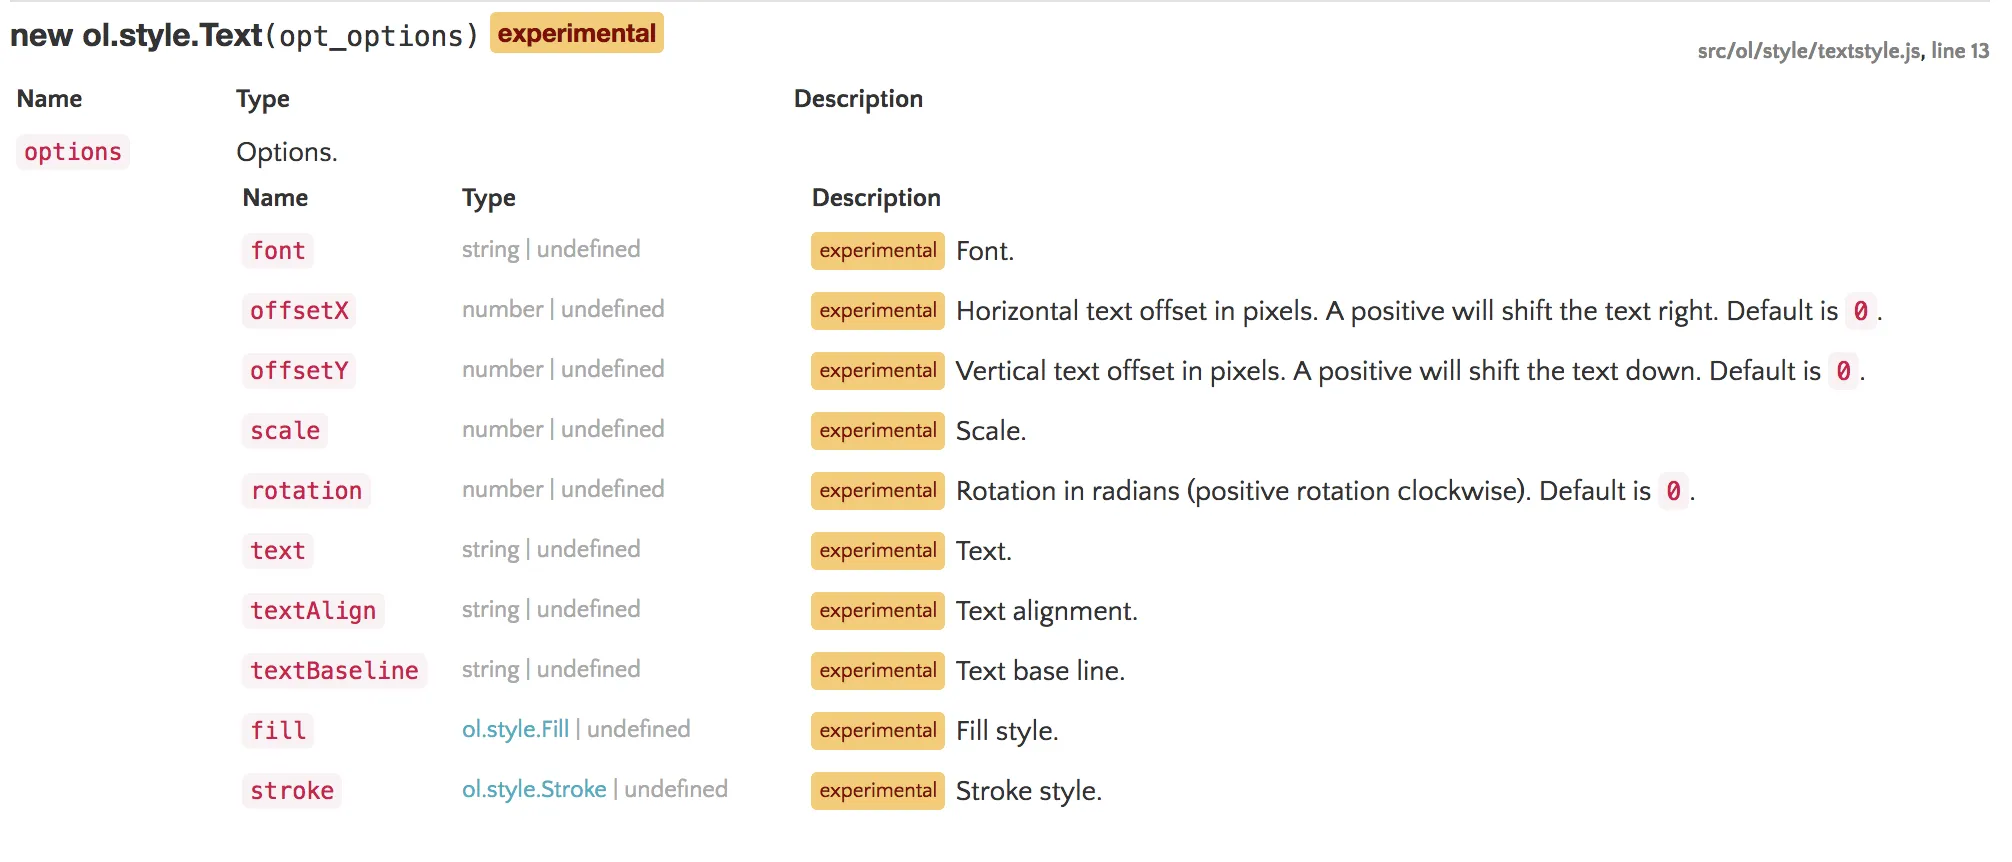
Task: Click the 'textAlign' option name
Action: coord(313,611)
